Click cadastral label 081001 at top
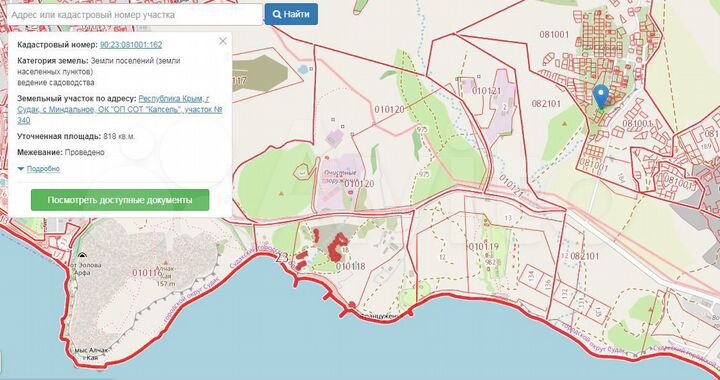 (554, 34)
